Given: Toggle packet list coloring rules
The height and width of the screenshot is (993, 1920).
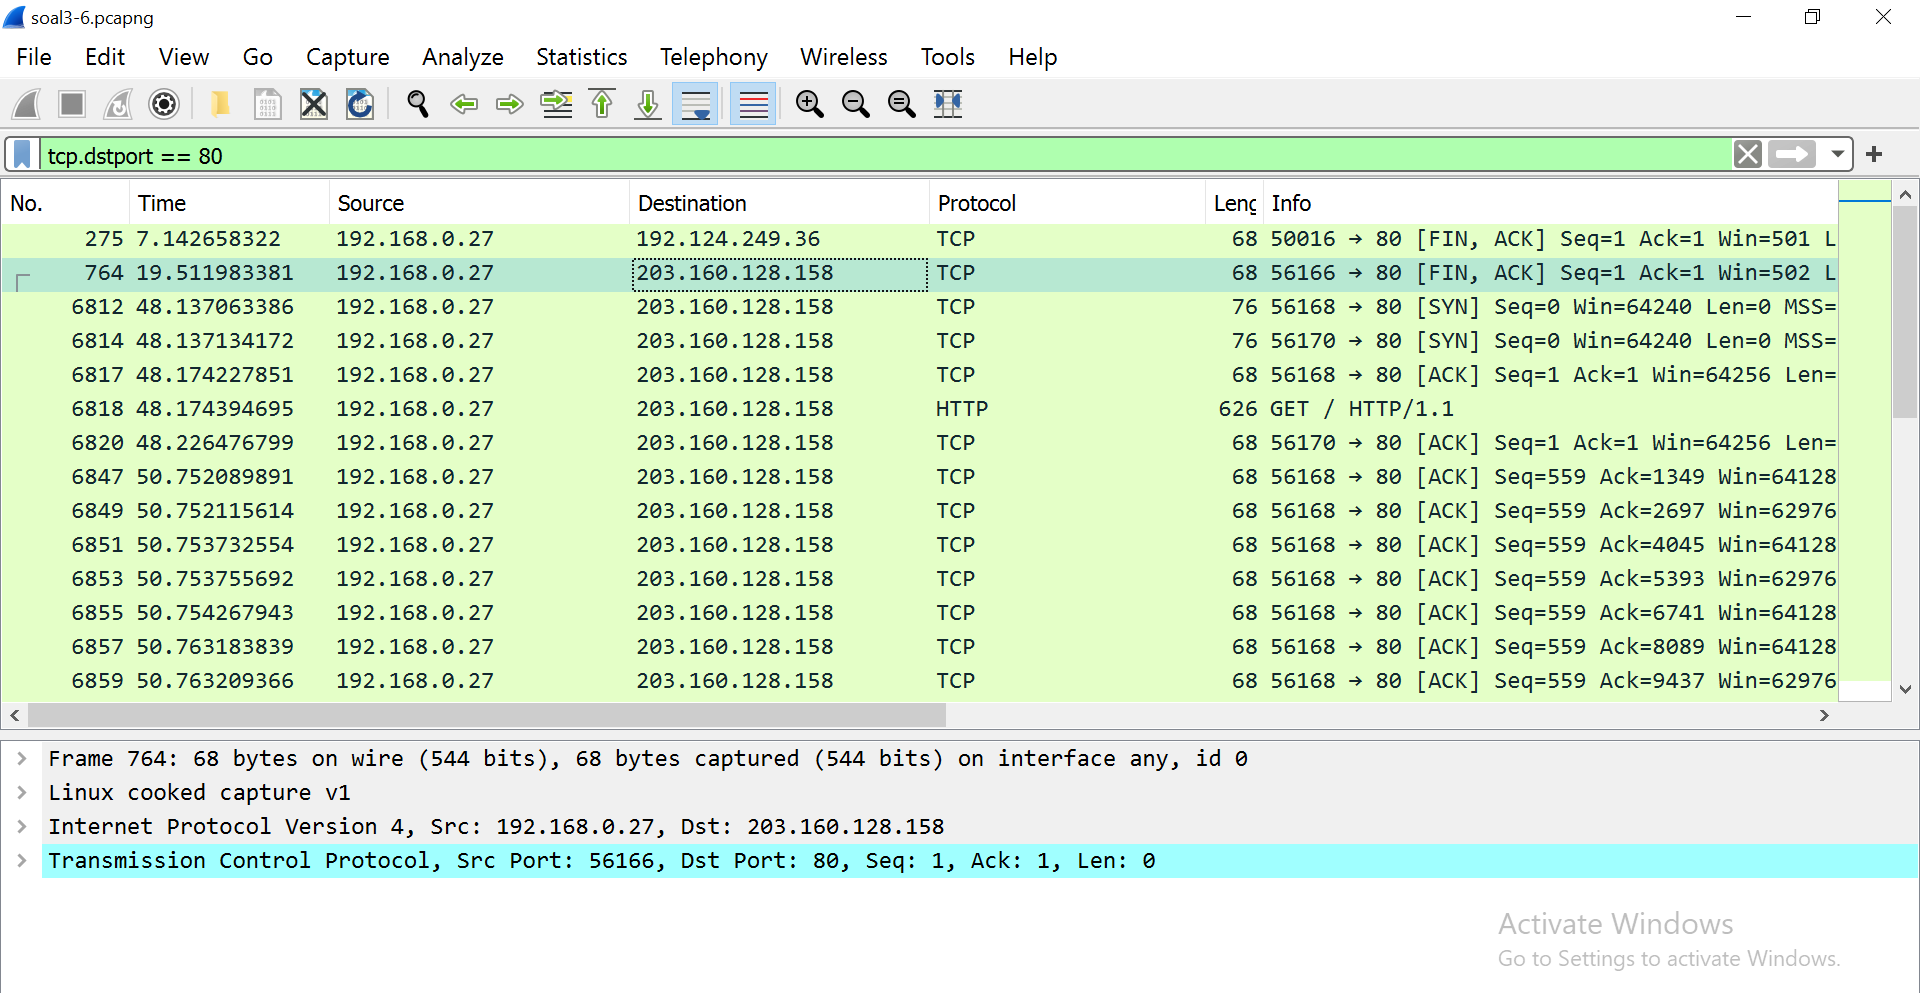Looking at the screenshot, I should point(753,104).
